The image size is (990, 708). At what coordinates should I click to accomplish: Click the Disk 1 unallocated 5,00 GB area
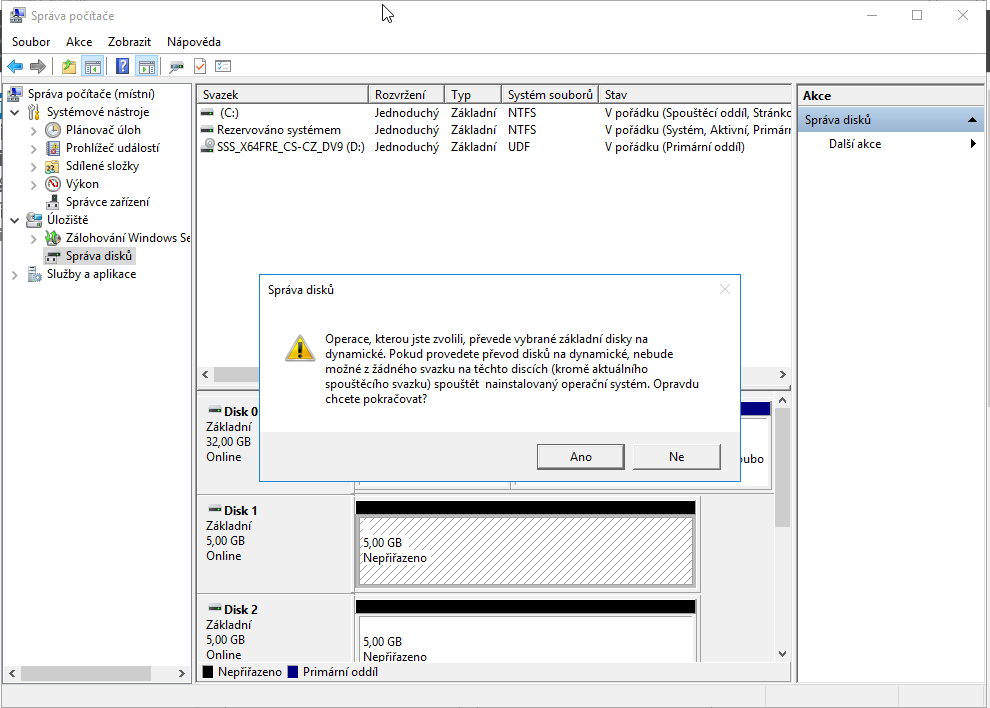pos(525,551)
